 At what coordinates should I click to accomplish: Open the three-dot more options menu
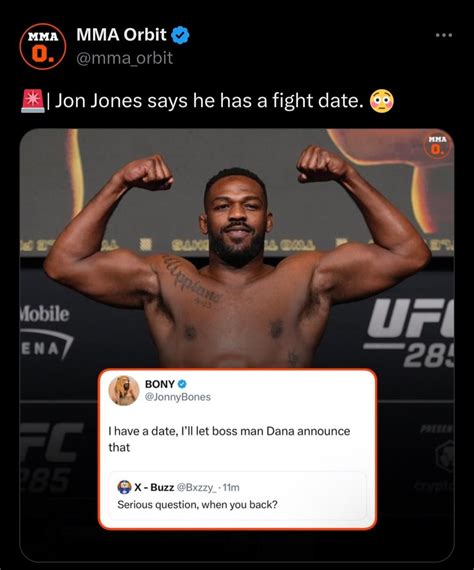click(x=444, y=35)
